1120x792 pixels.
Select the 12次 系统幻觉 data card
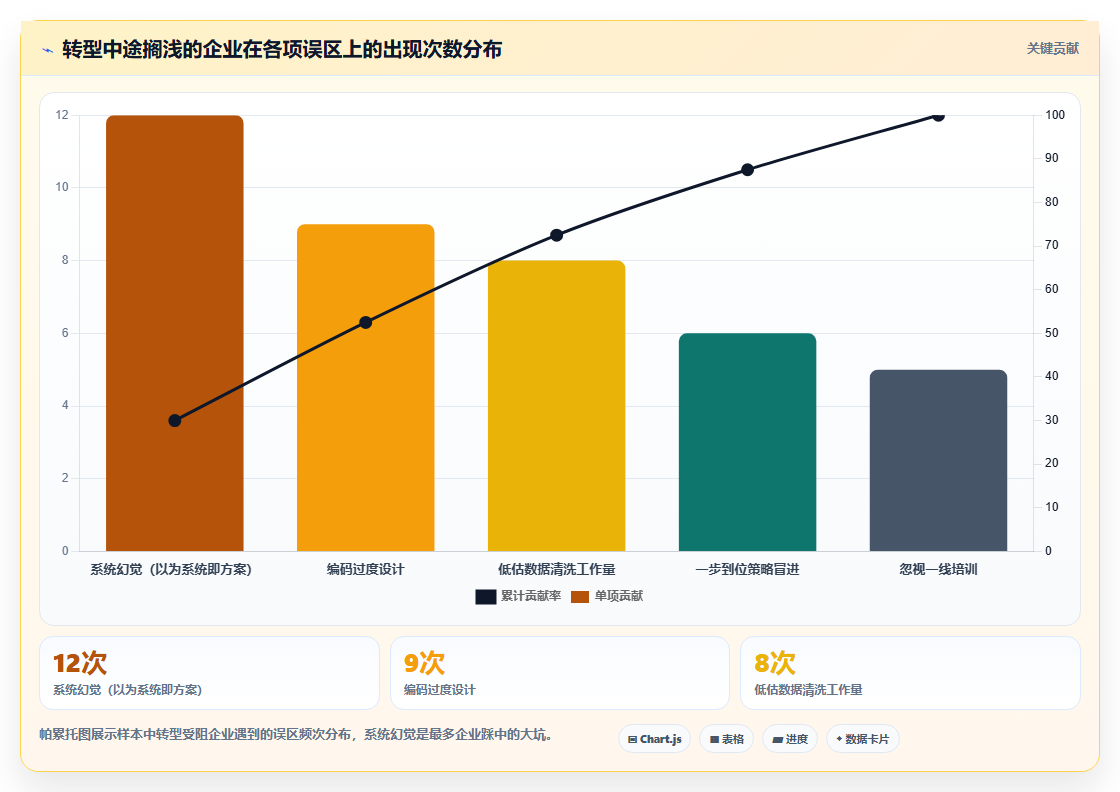pos(209,673)
